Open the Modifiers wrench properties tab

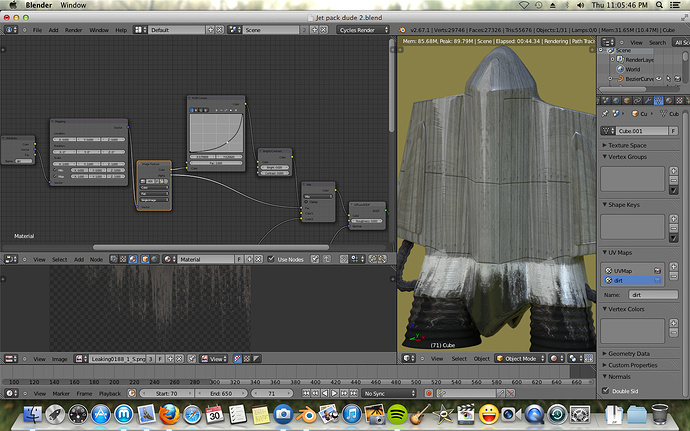648,101
